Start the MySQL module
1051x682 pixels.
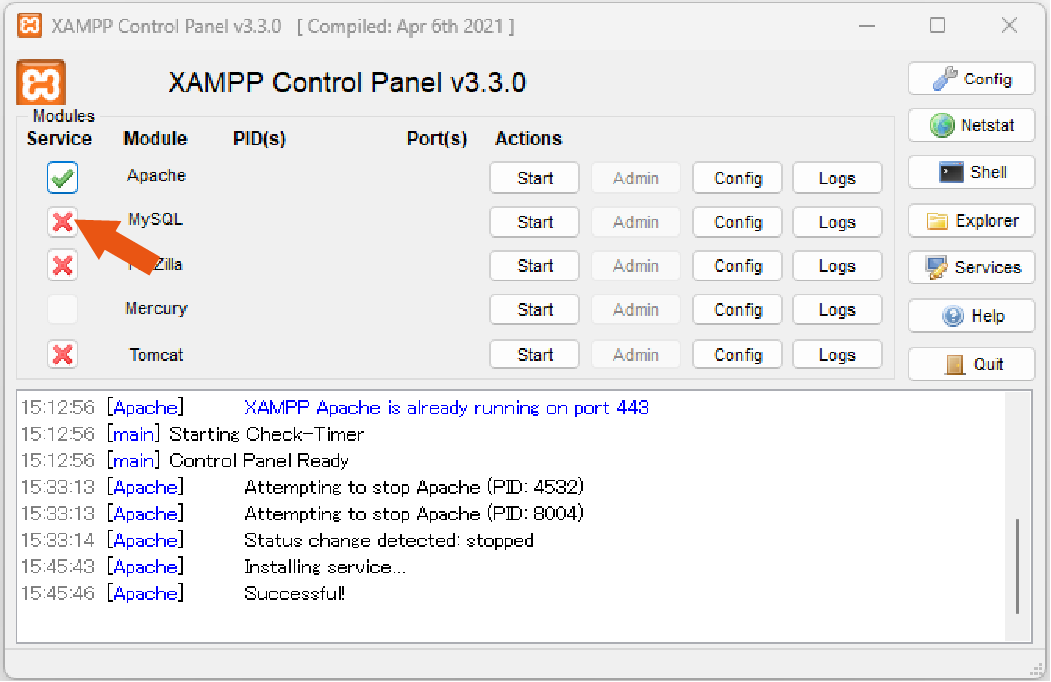534,222
